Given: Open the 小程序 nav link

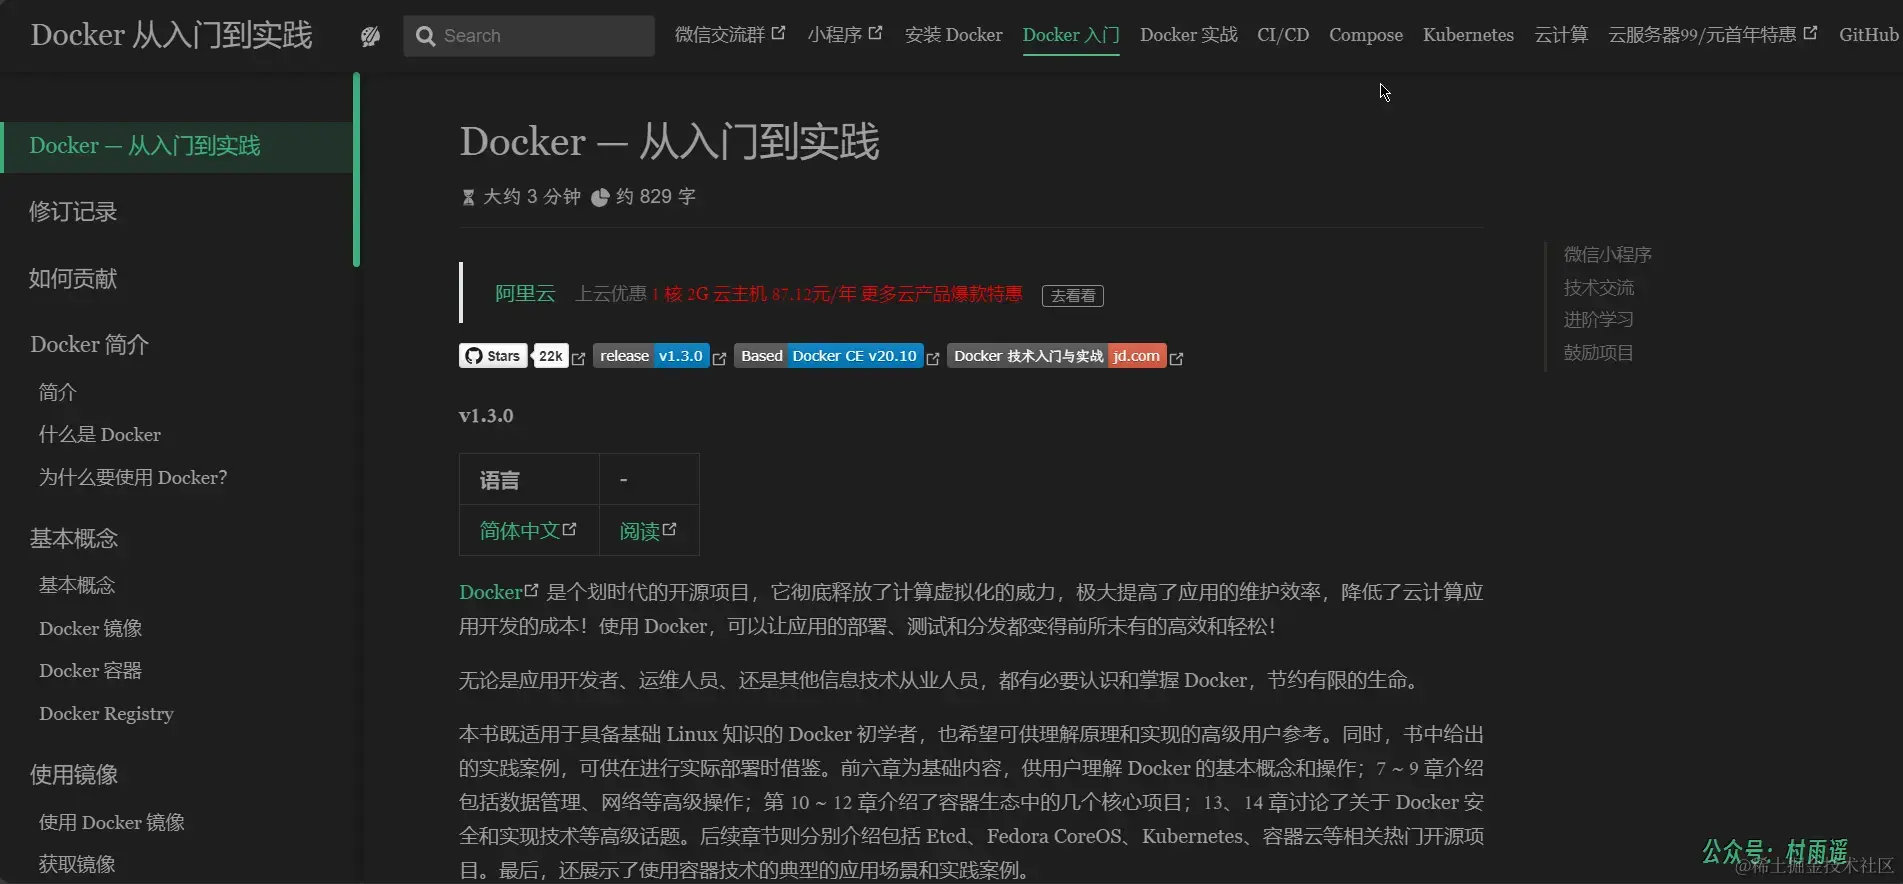Looking at the screenshot, I should click(845, 35).
